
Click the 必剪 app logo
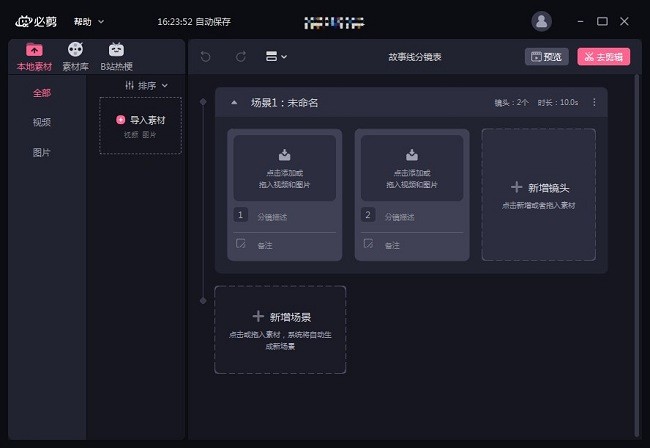pos(36,20)
